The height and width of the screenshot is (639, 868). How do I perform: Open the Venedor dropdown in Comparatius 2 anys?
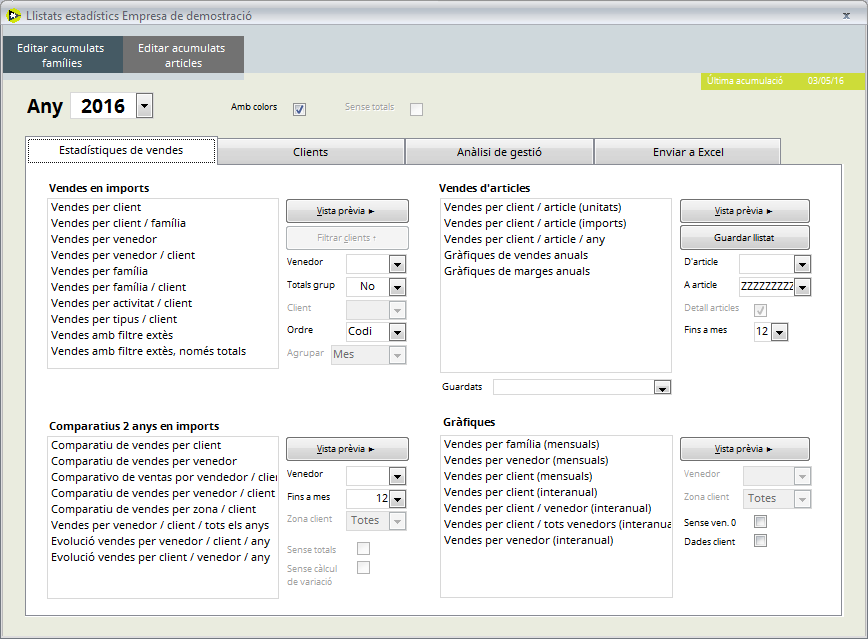[x=397, y=476]
